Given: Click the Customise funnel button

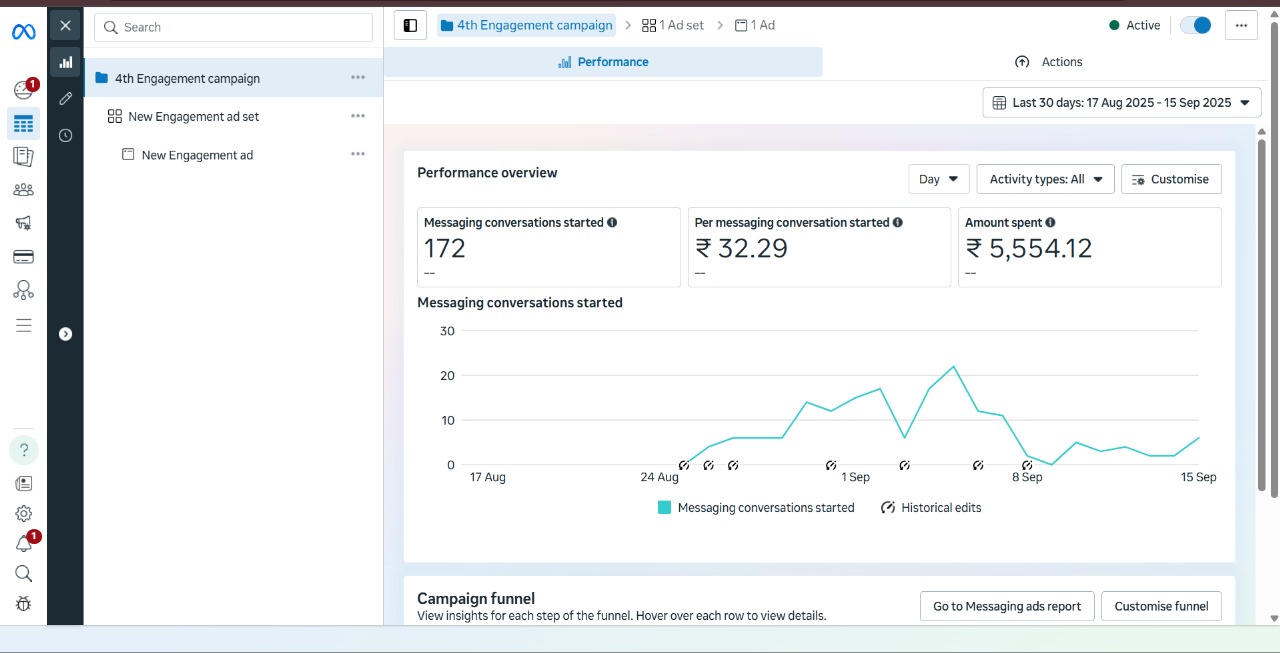Looking at the screenshot, I should (1160, 606).
